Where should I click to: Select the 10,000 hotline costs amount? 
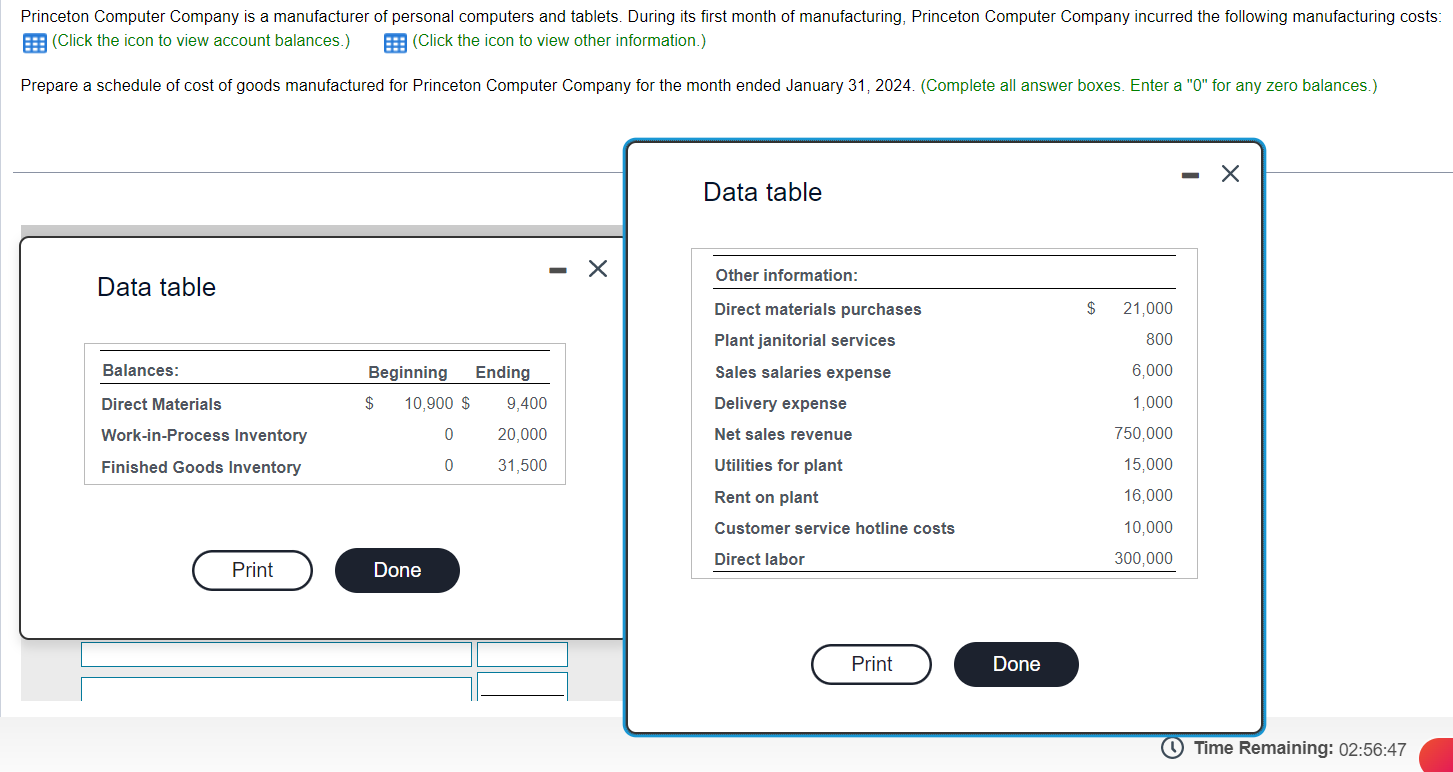point(1148,528)
